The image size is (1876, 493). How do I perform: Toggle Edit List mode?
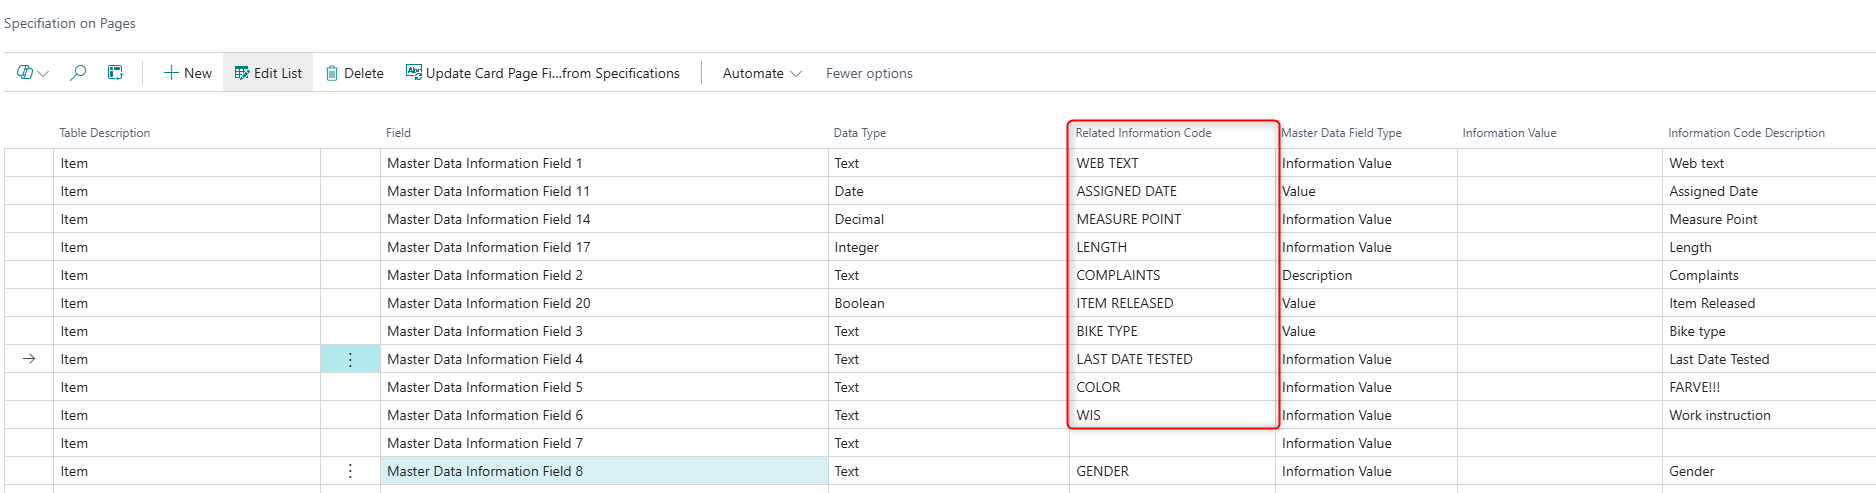[268, 73]
